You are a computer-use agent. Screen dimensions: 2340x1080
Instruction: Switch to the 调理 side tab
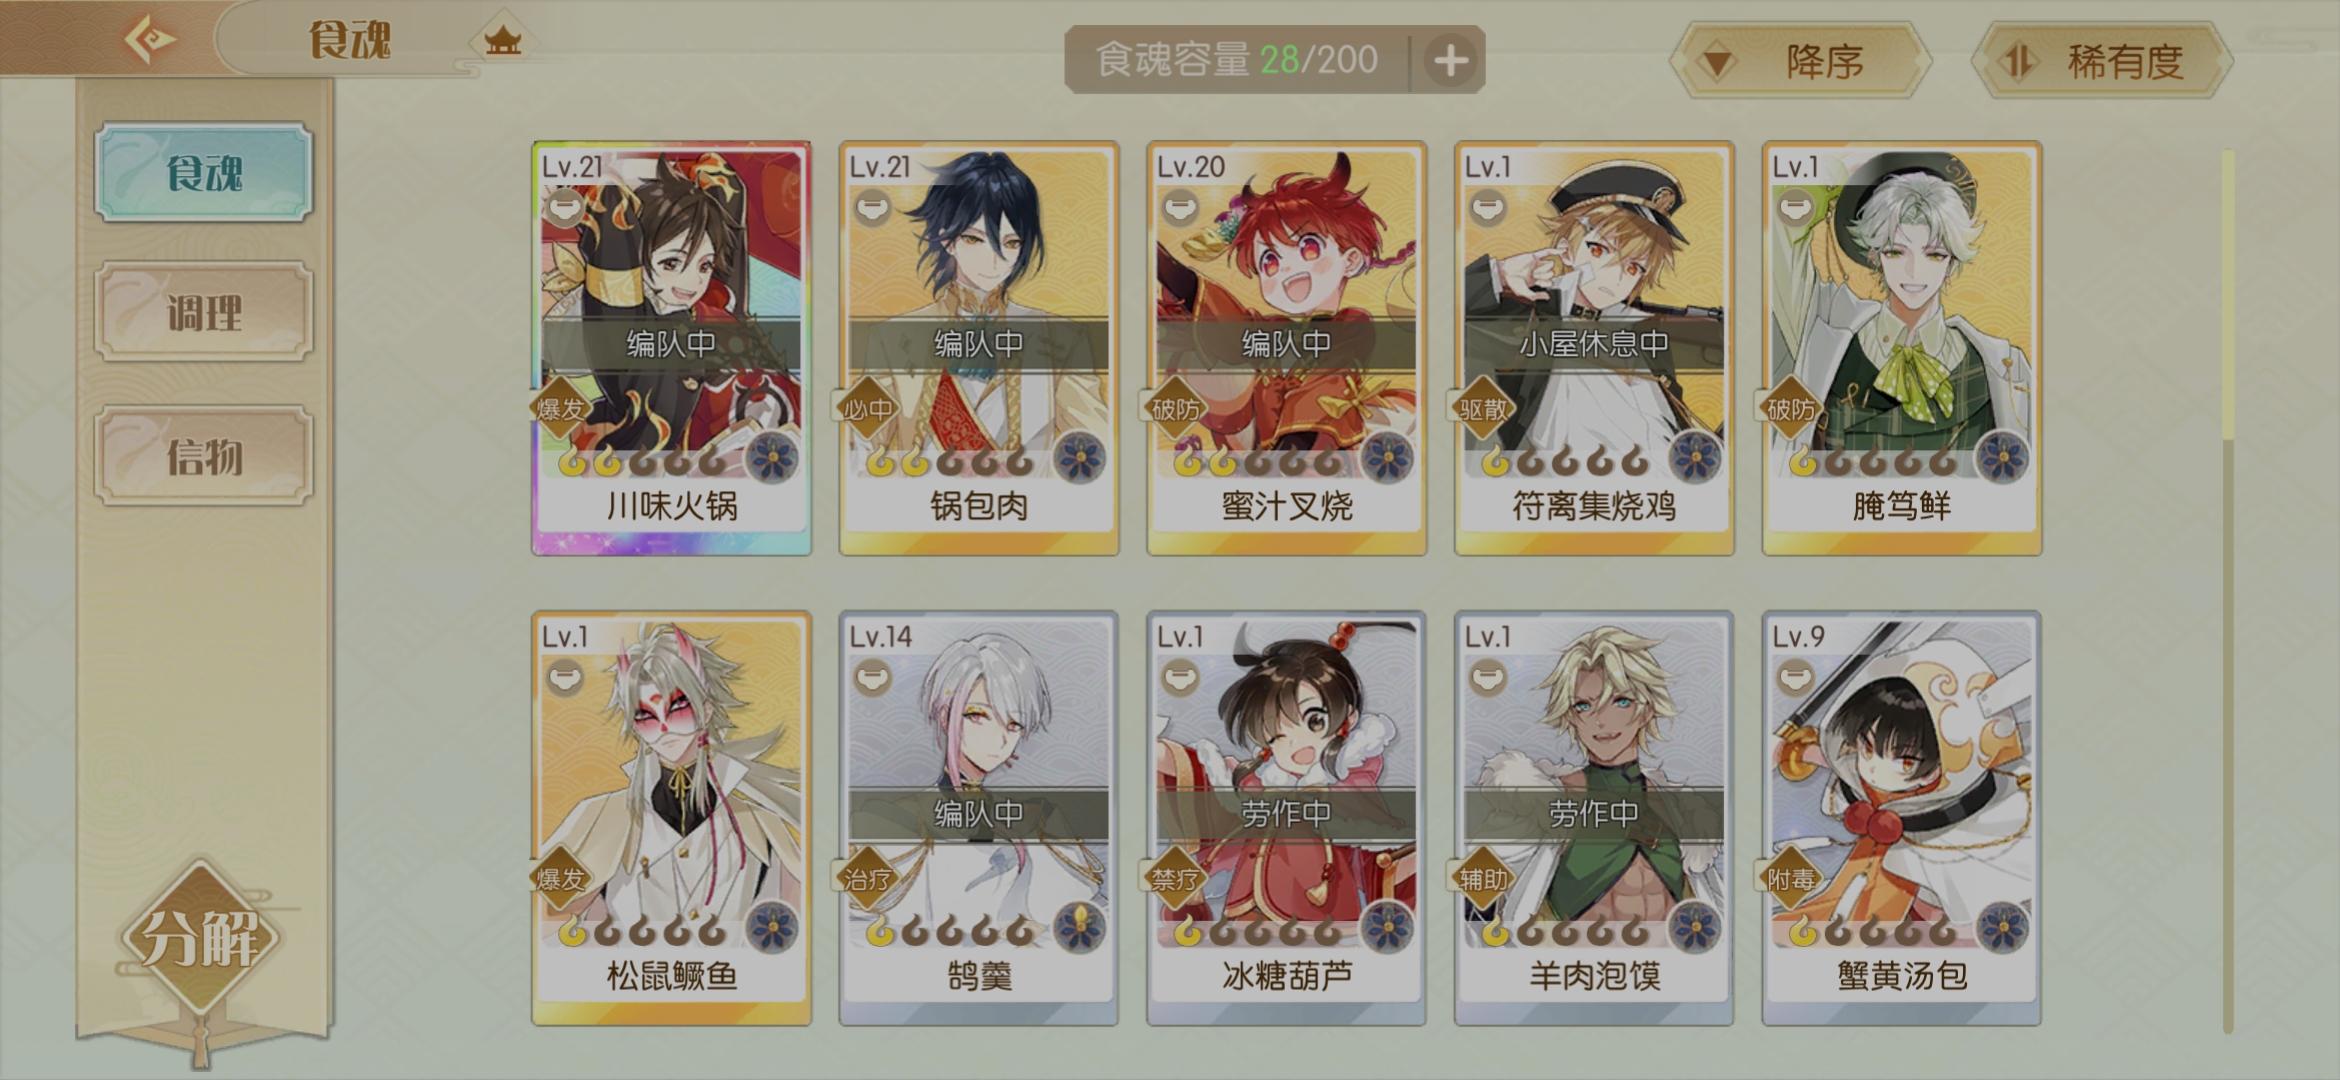click(x=204, y=312)
